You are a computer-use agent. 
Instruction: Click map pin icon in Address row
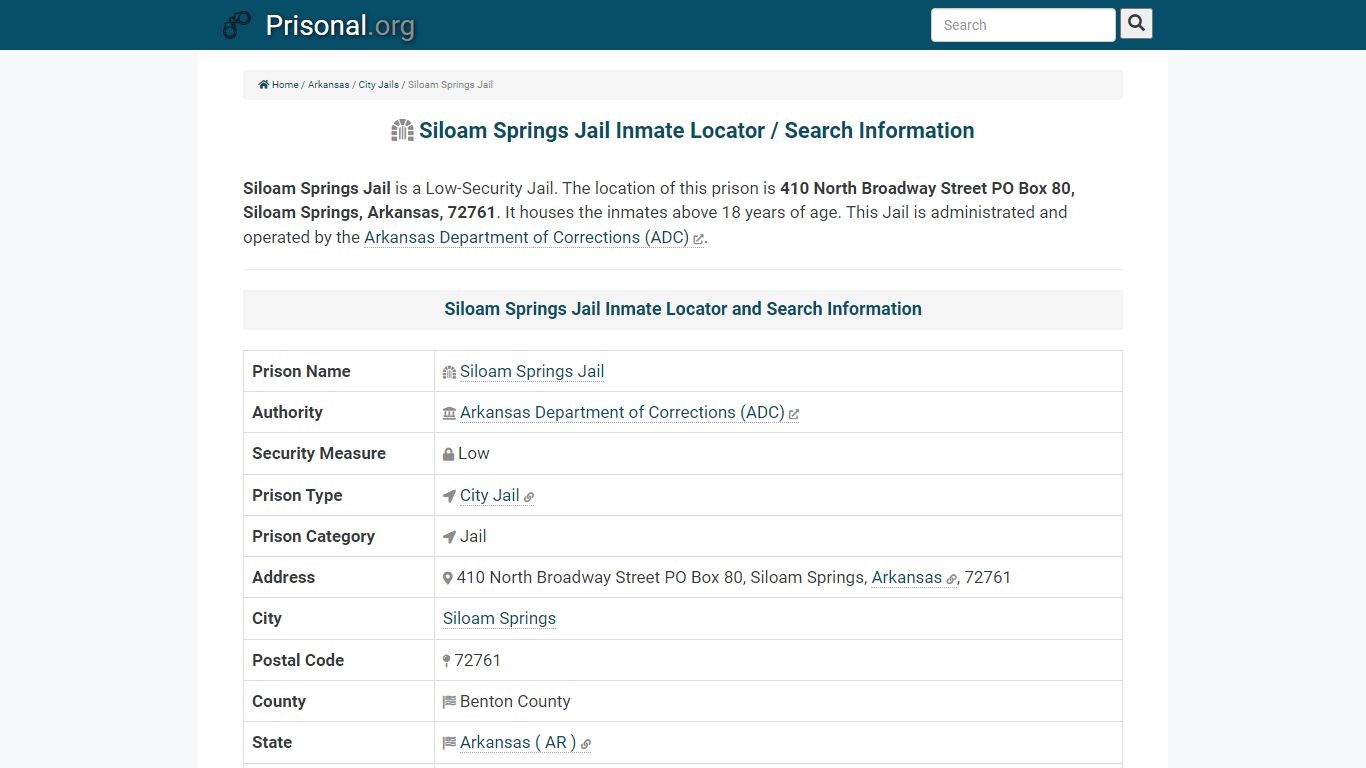click(x=448, y=578)
